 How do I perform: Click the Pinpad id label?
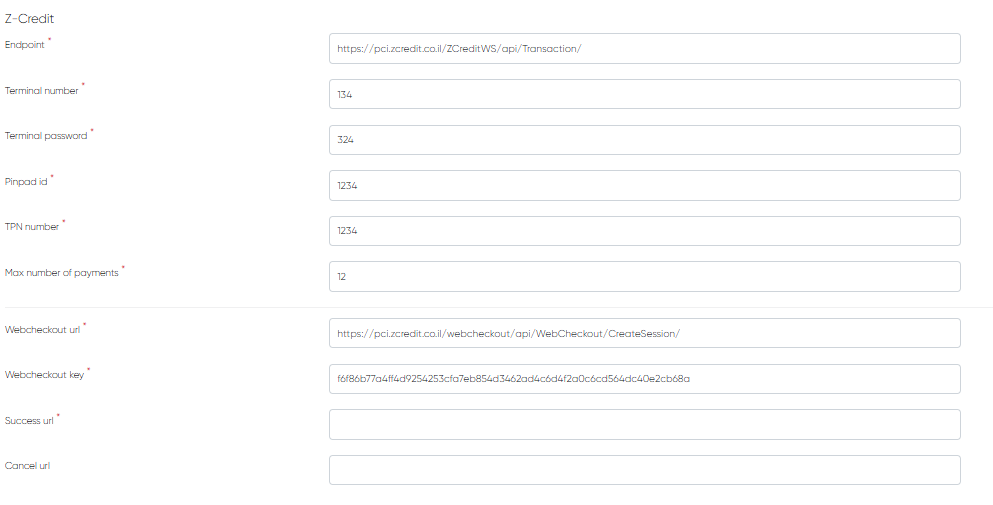coord(26,181)
